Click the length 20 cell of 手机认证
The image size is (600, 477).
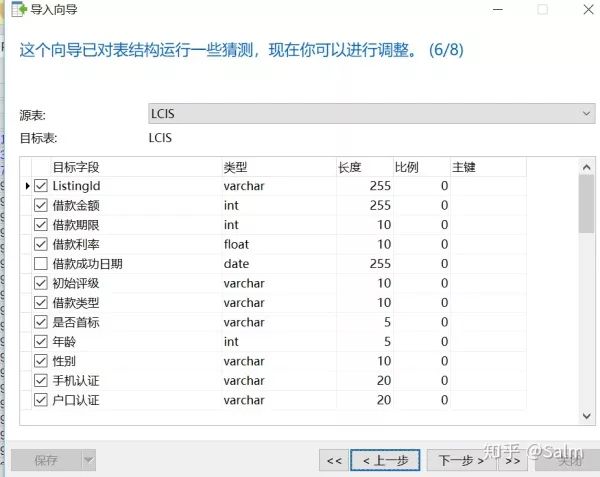click(x=365, y=381)
